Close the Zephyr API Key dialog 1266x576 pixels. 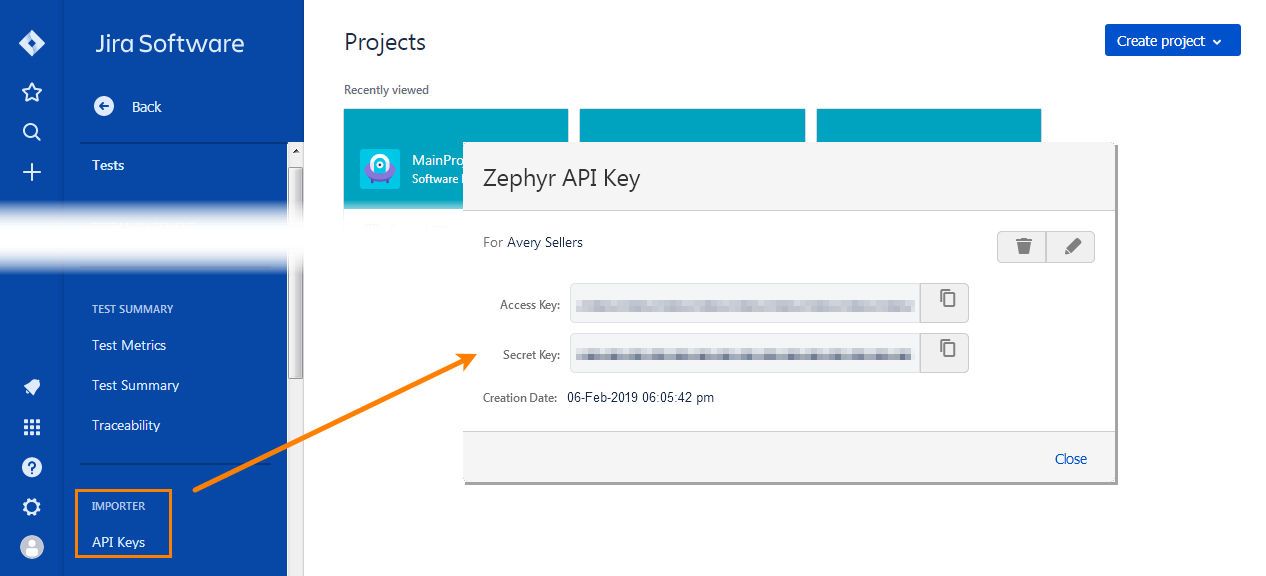coord(1070,458)
